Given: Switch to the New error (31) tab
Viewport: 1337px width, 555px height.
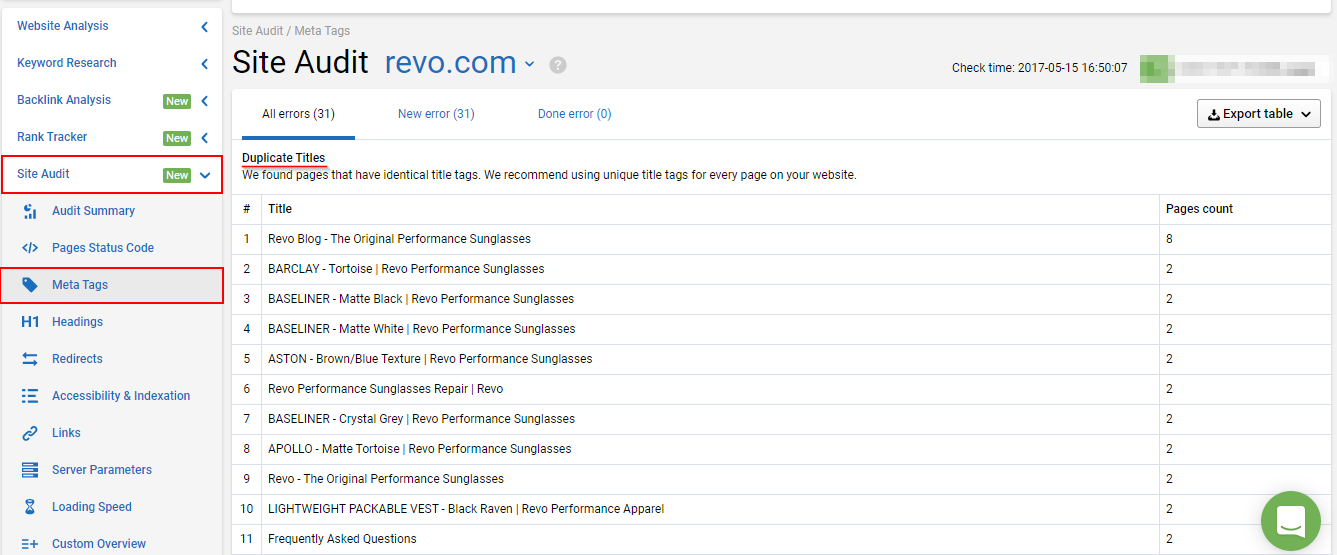Looking at the screenshot, I should click(436, 114).
